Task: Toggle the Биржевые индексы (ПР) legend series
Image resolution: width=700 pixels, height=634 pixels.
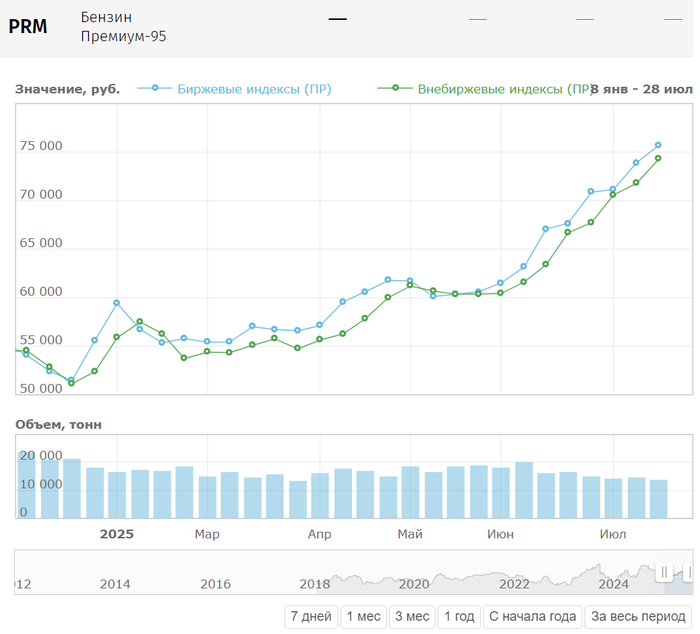Action: (x=254, y=89)
